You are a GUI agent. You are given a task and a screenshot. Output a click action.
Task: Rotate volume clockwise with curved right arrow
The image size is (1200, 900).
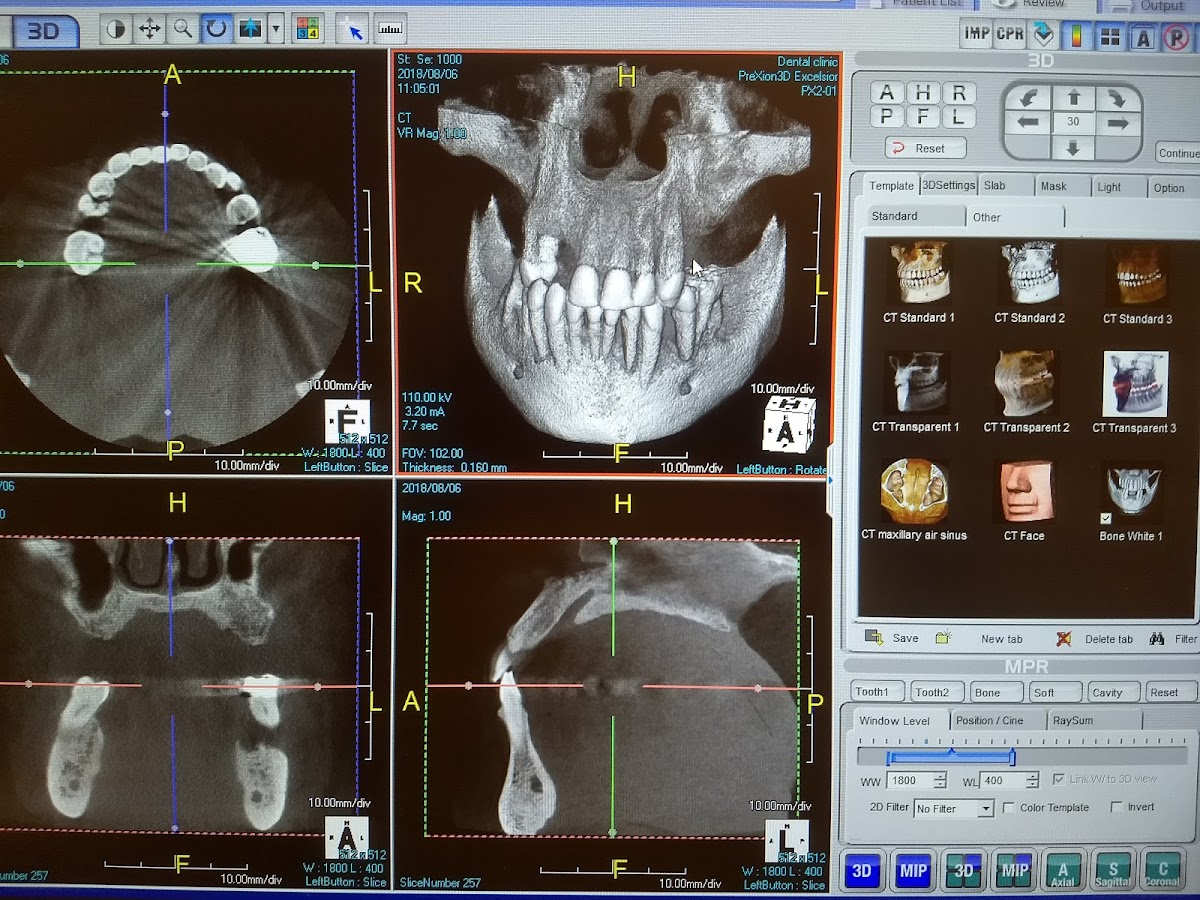pos(1118,98)
